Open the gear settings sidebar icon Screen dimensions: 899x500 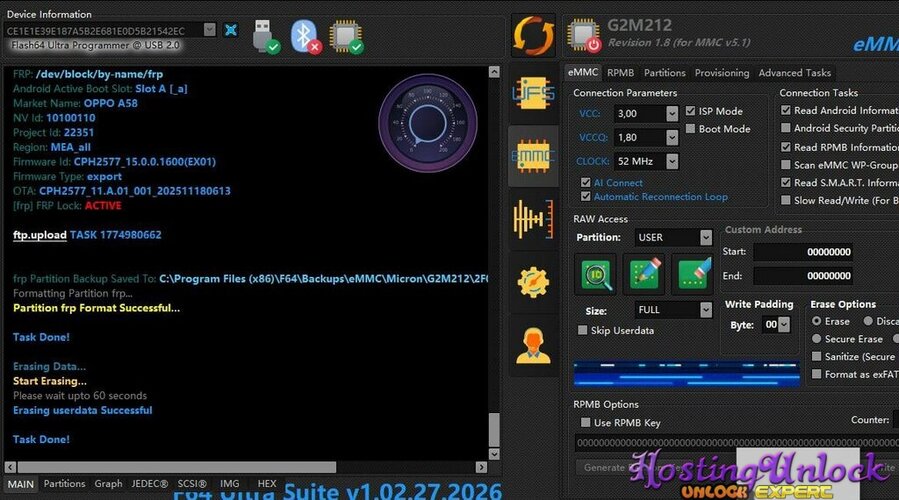tap(533, 282)
